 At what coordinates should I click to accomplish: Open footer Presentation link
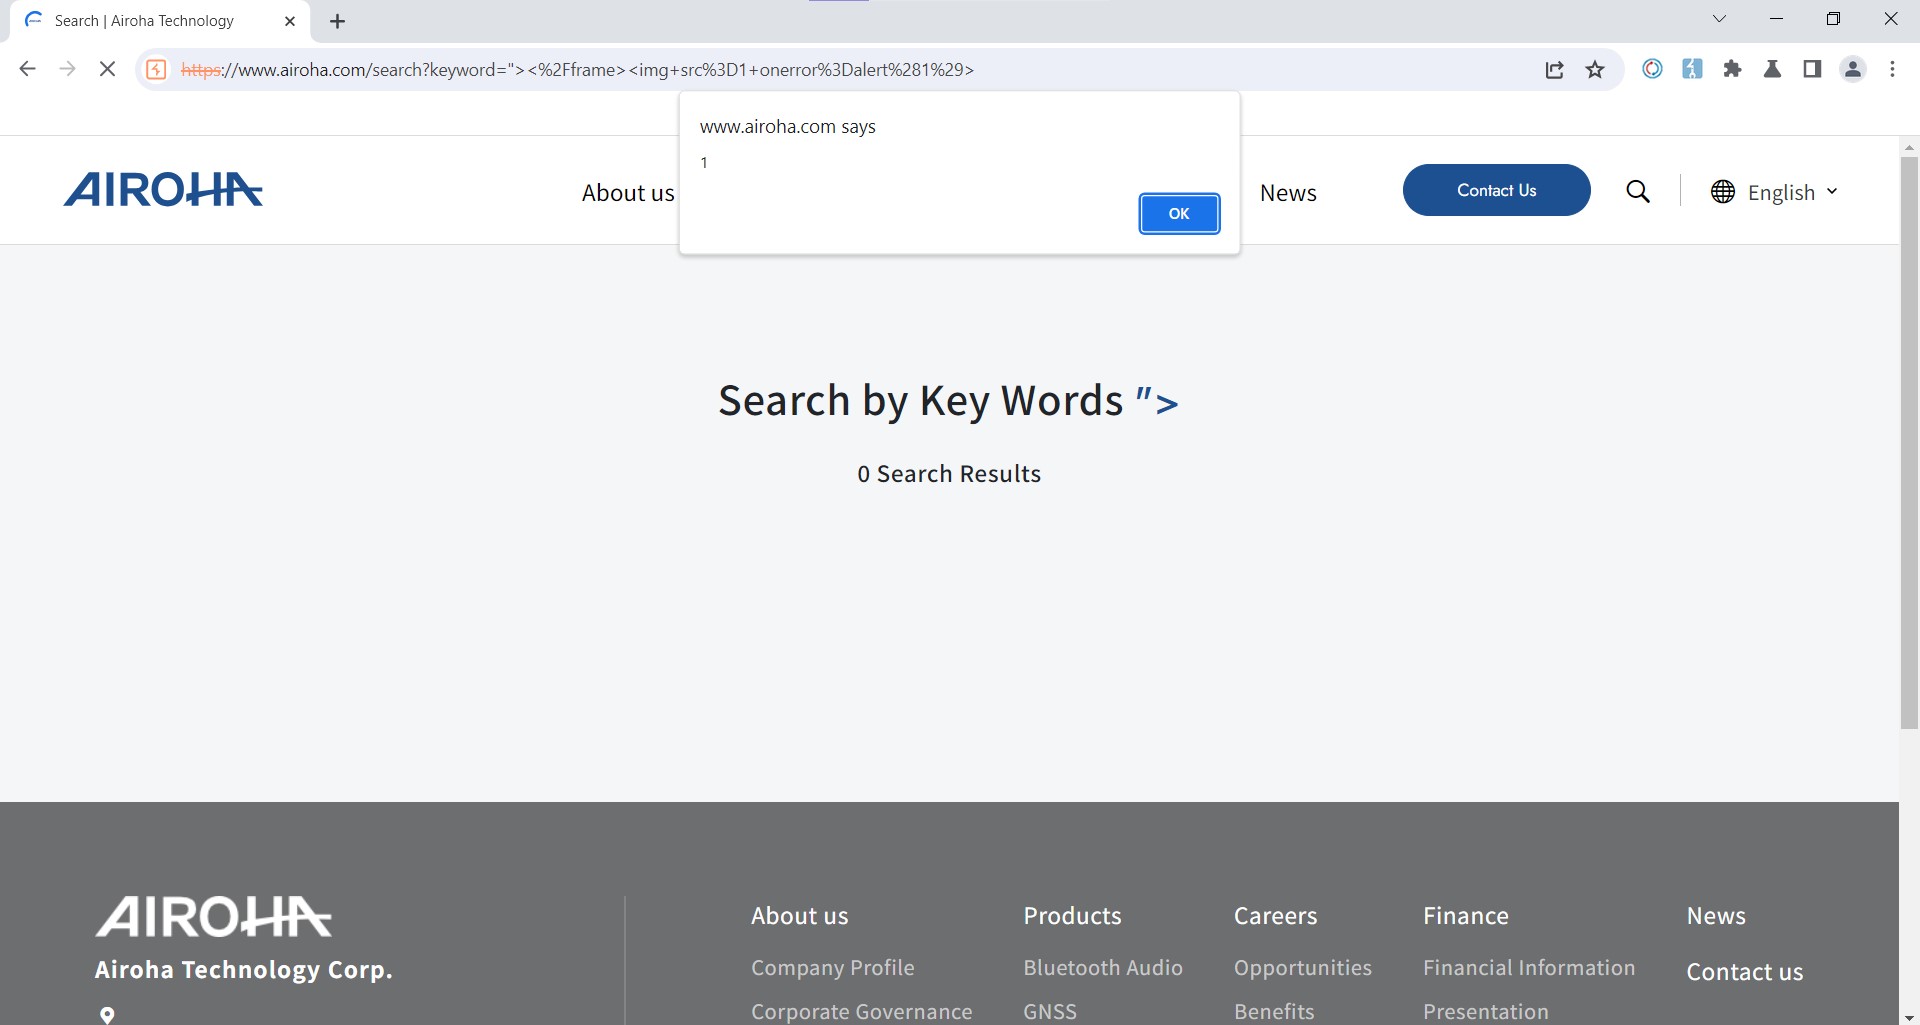(1485, 1011)
